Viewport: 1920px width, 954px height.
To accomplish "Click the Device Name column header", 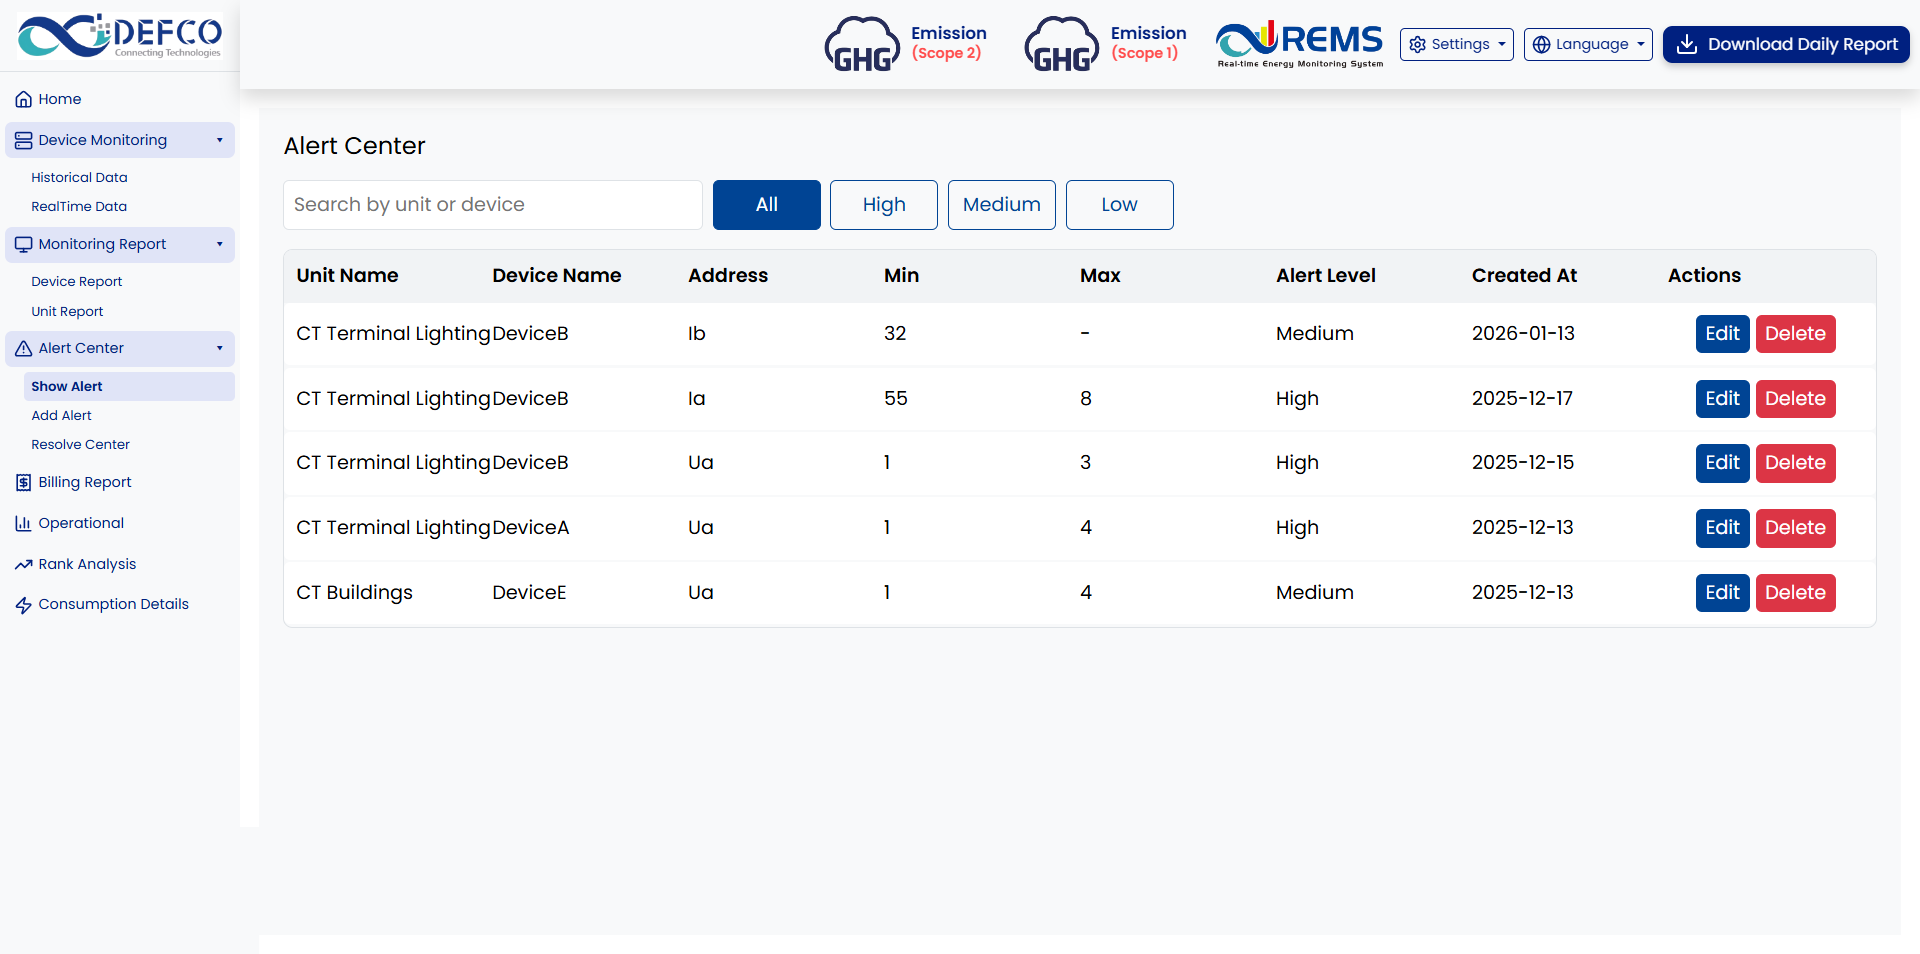I will pos(556,276).
